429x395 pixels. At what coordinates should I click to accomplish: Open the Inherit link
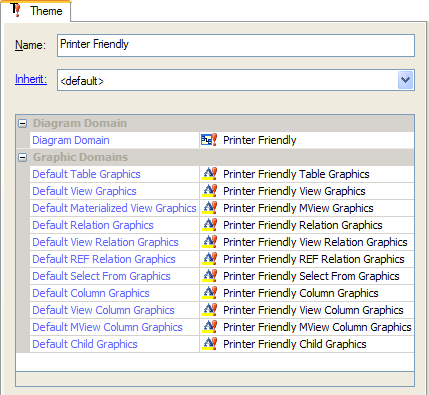point(31,79)
